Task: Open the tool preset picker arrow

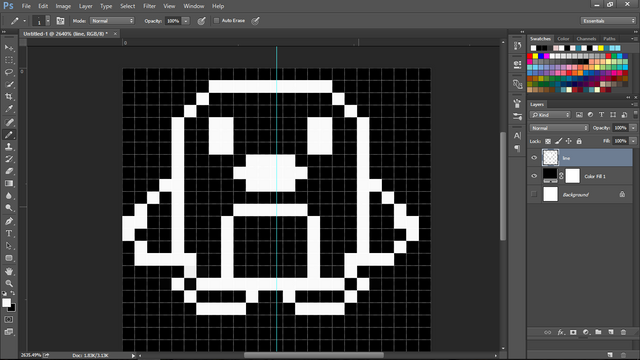Action: coord(24,21)
